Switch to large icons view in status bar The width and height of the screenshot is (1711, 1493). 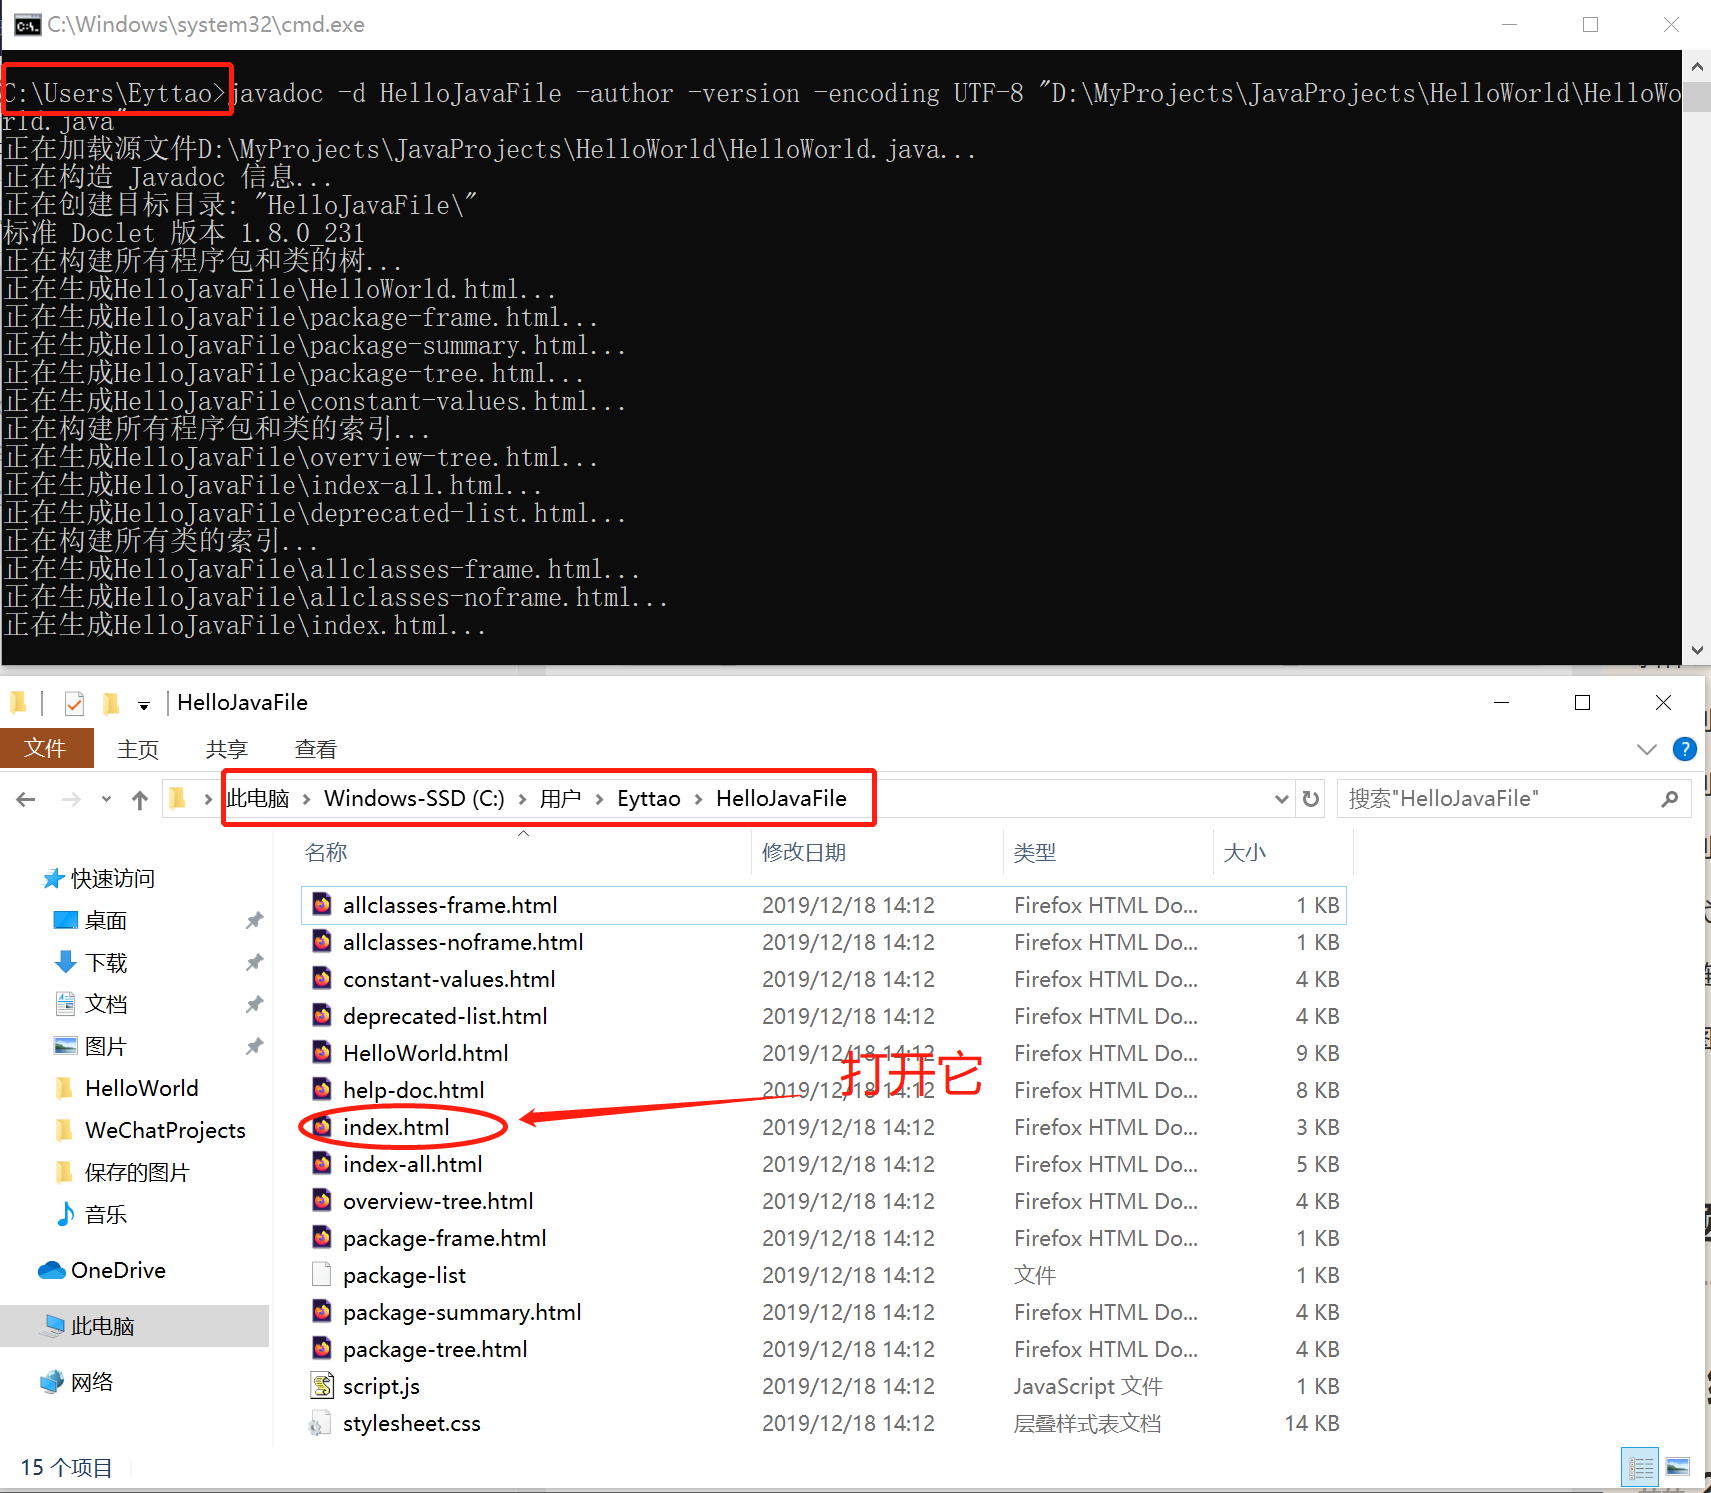[x=1678, y=1467]
